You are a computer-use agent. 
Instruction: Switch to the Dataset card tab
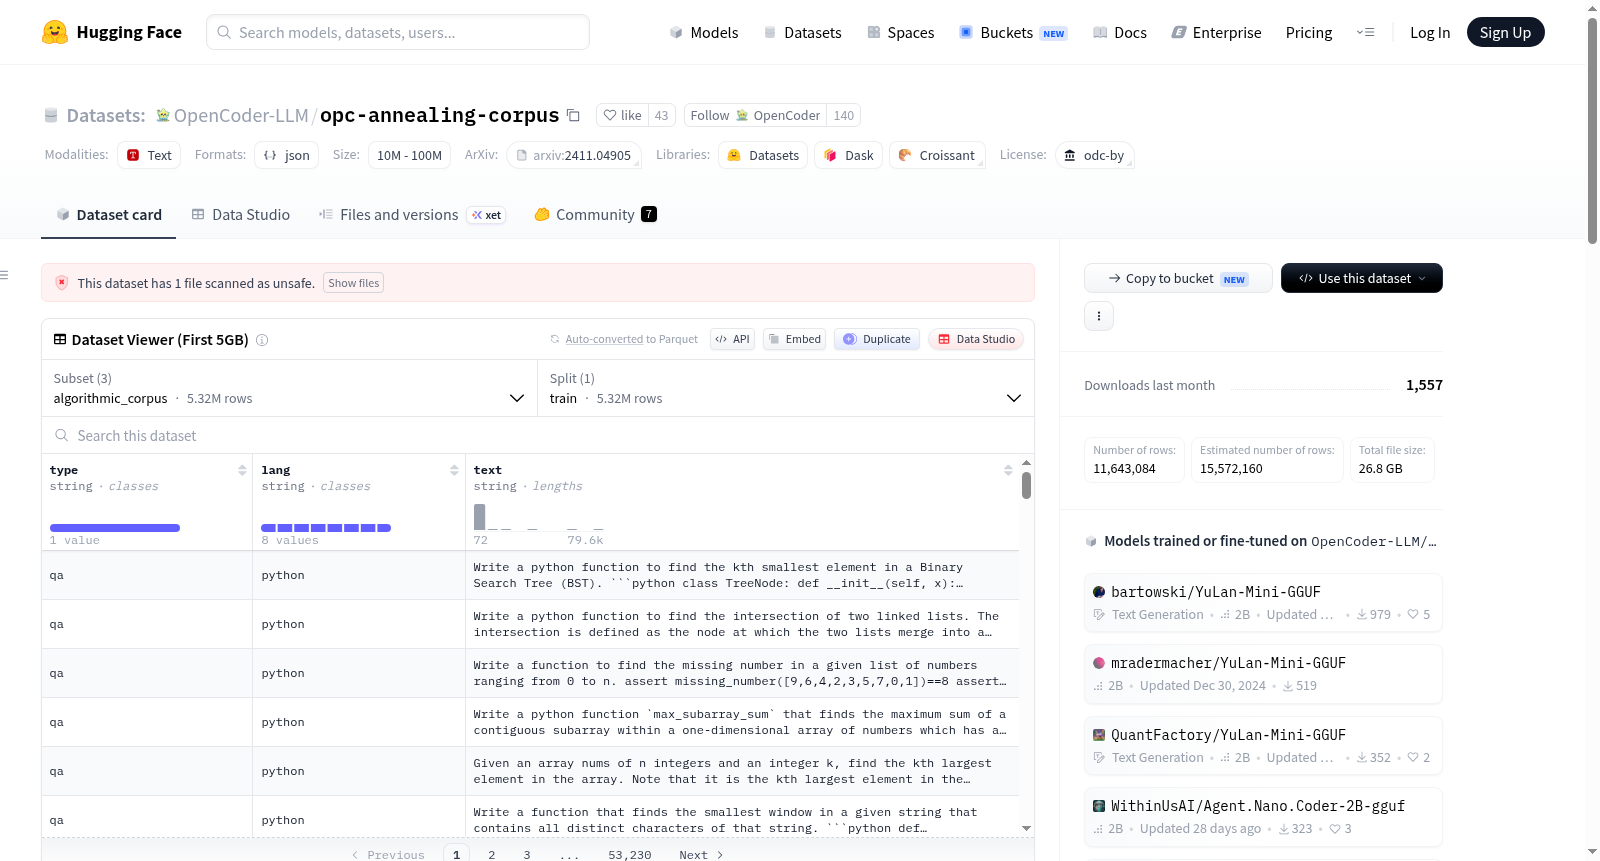click(108, 214)
